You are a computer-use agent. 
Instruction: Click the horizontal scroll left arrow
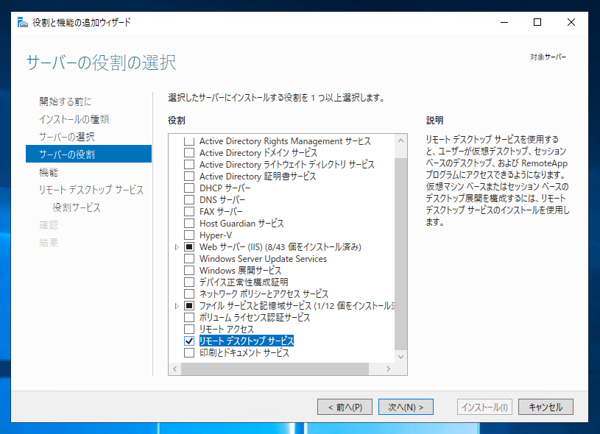[175, 369]
